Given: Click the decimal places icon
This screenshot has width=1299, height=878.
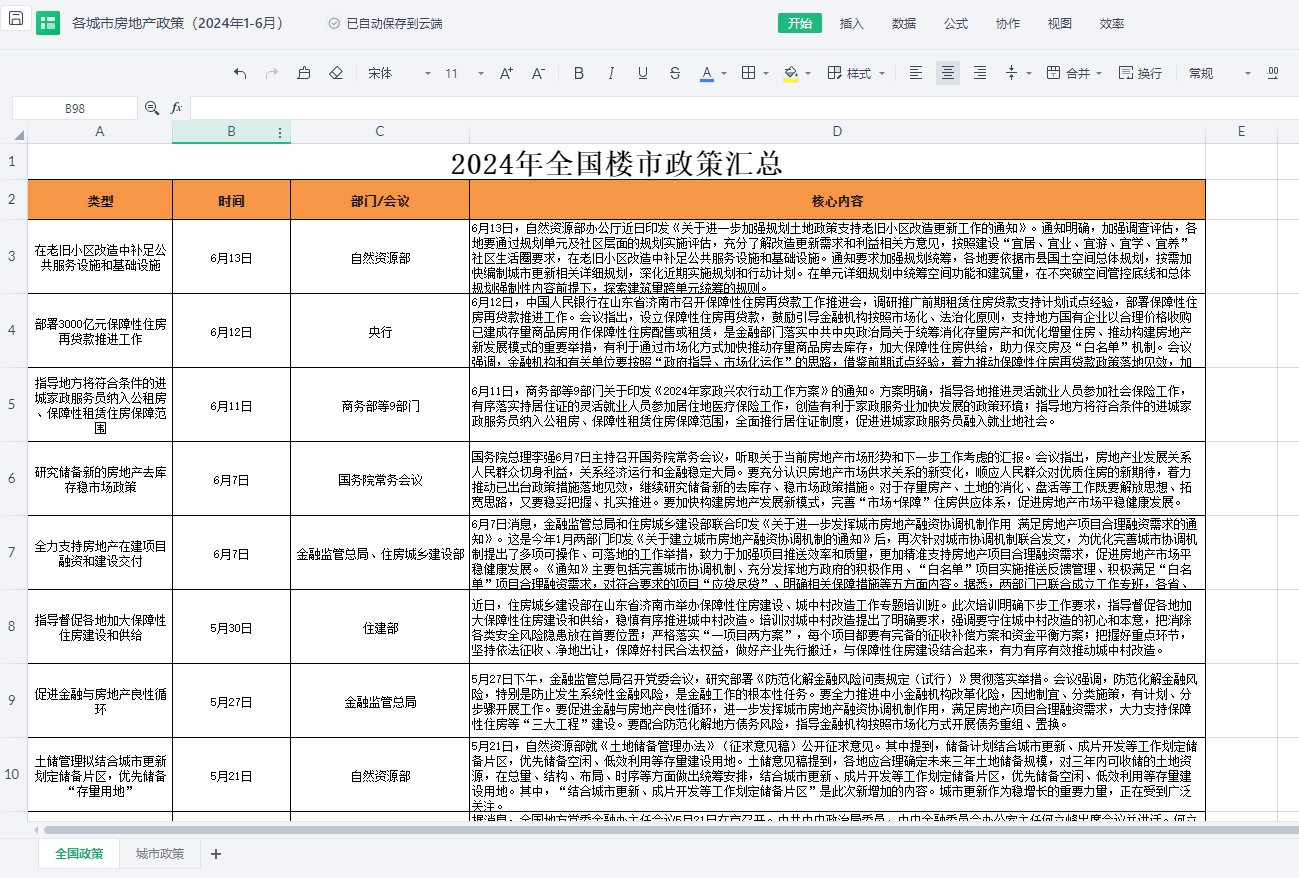Looking at the screenshot, I should click(1273, 73).
